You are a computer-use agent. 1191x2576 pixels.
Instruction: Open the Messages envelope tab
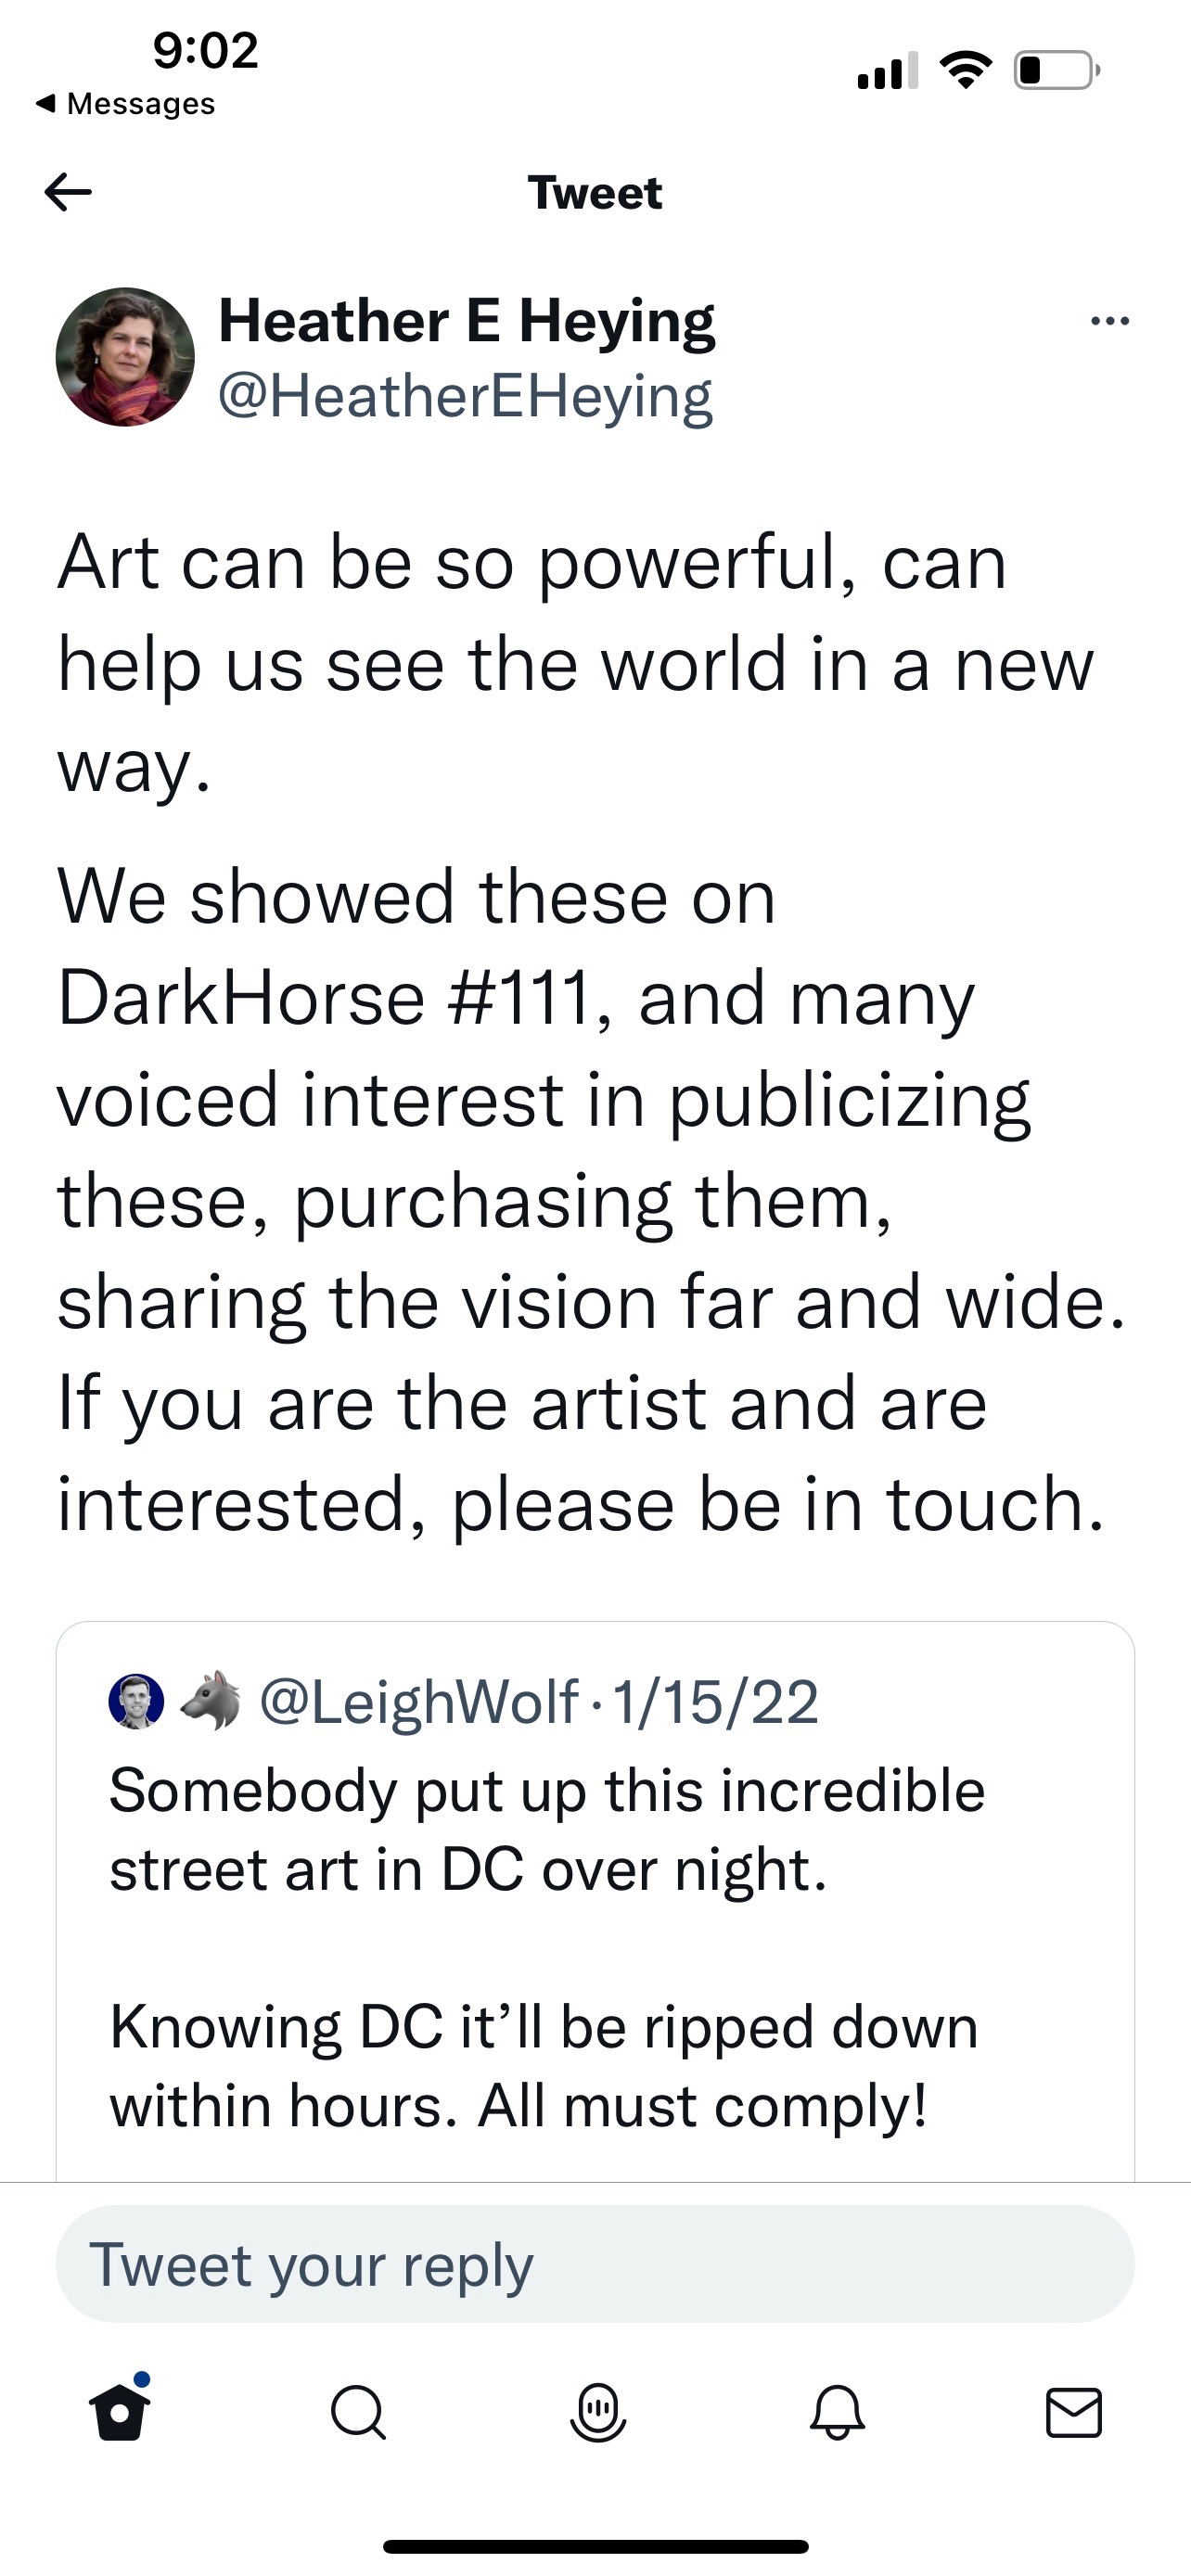pyautogui.click(x=1074, y=2413)
